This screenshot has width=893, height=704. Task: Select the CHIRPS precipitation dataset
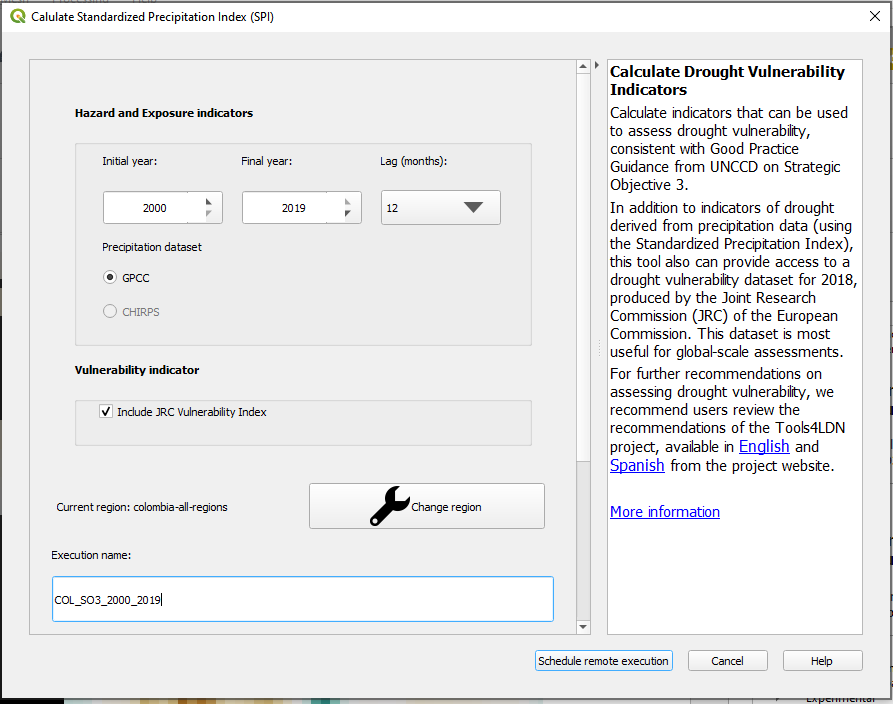click(x=110, y=312)
